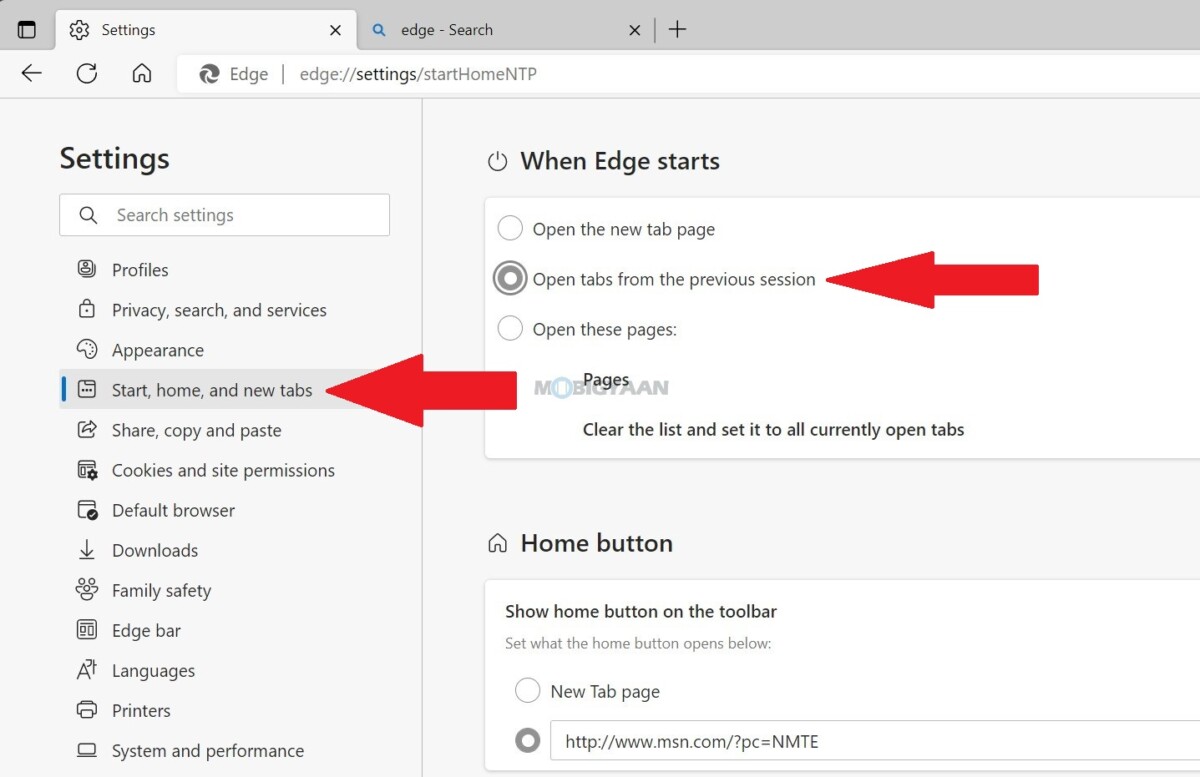Click the browser back arrow button

[x=32, y=73]
